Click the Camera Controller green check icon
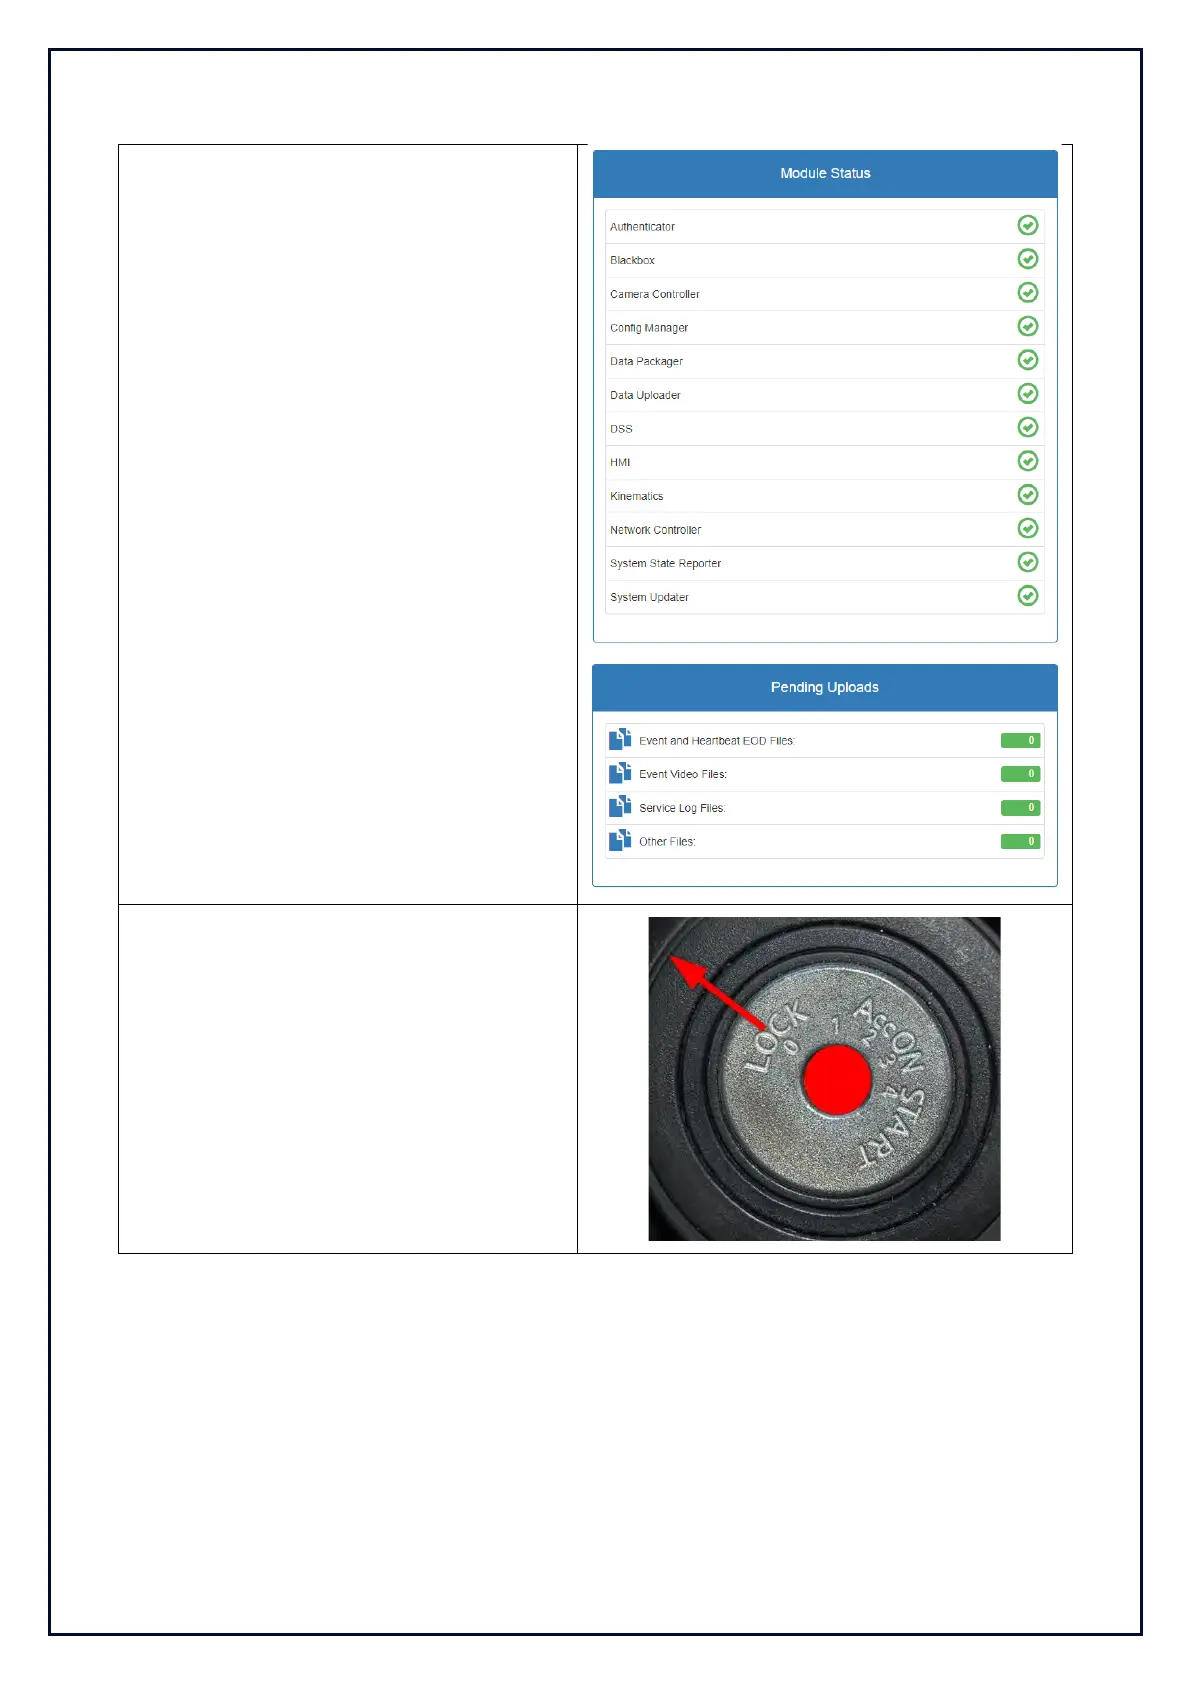This screenshot has width=1191, height=1684. (1027, 292)
